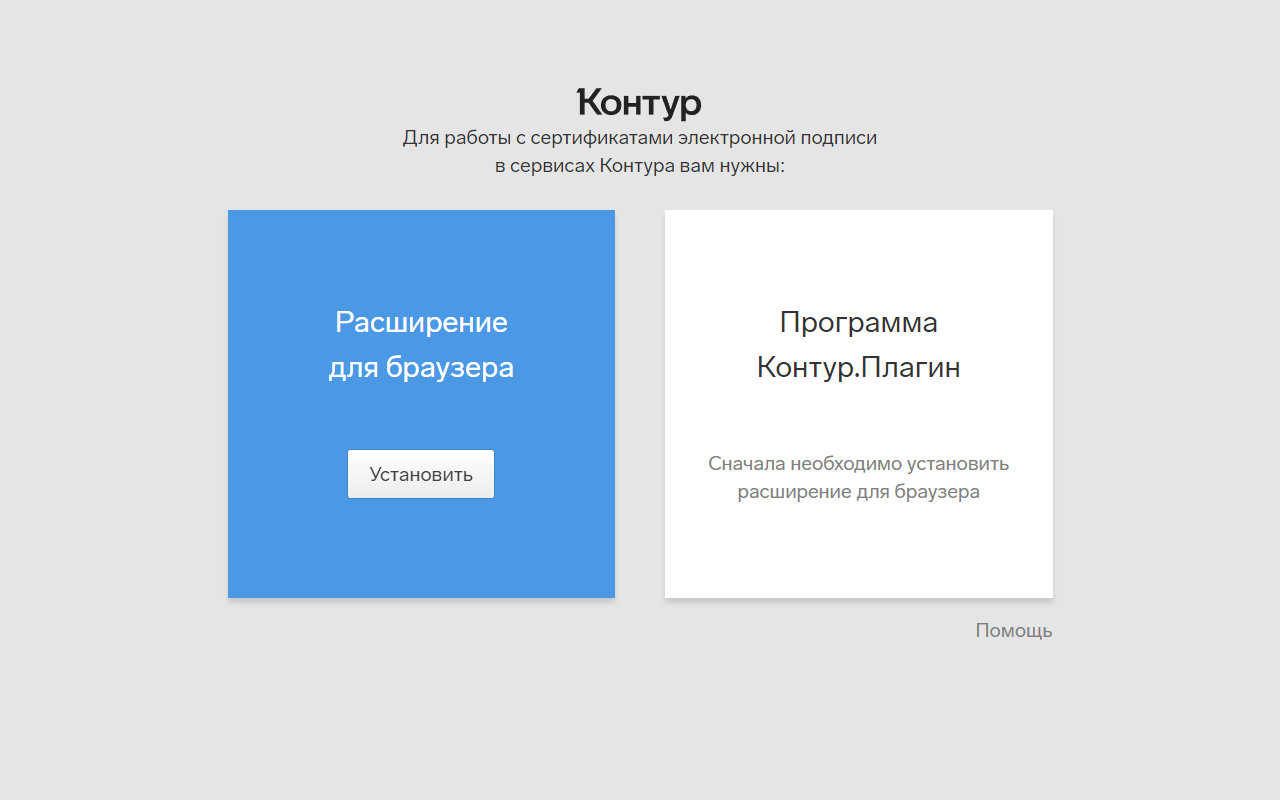The height and width of the screenshot is (800, 1280).
Task: Click the subtitle about electronic signature certificates
Action: pyautogui.click(x=640, y=137)
